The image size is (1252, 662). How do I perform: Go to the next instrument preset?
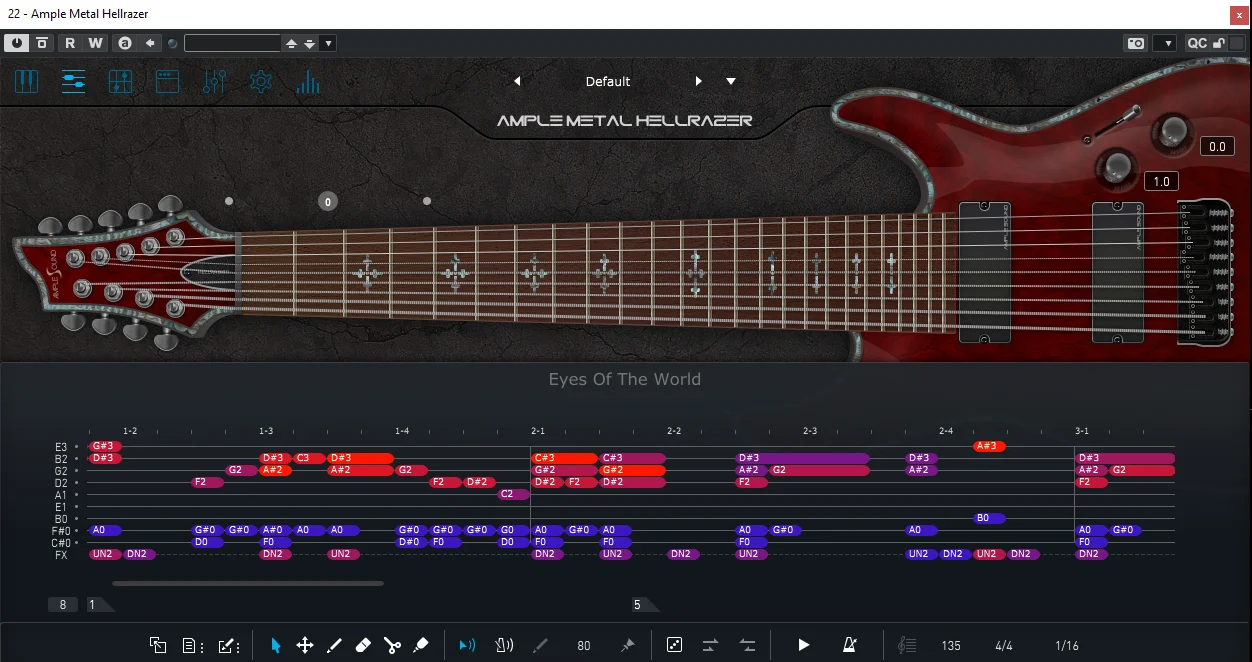coord(699,82)
